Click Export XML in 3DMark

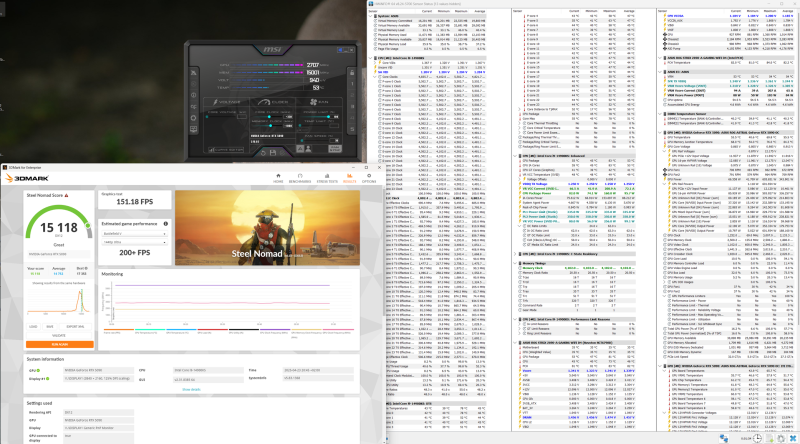(x=76, y=327)
